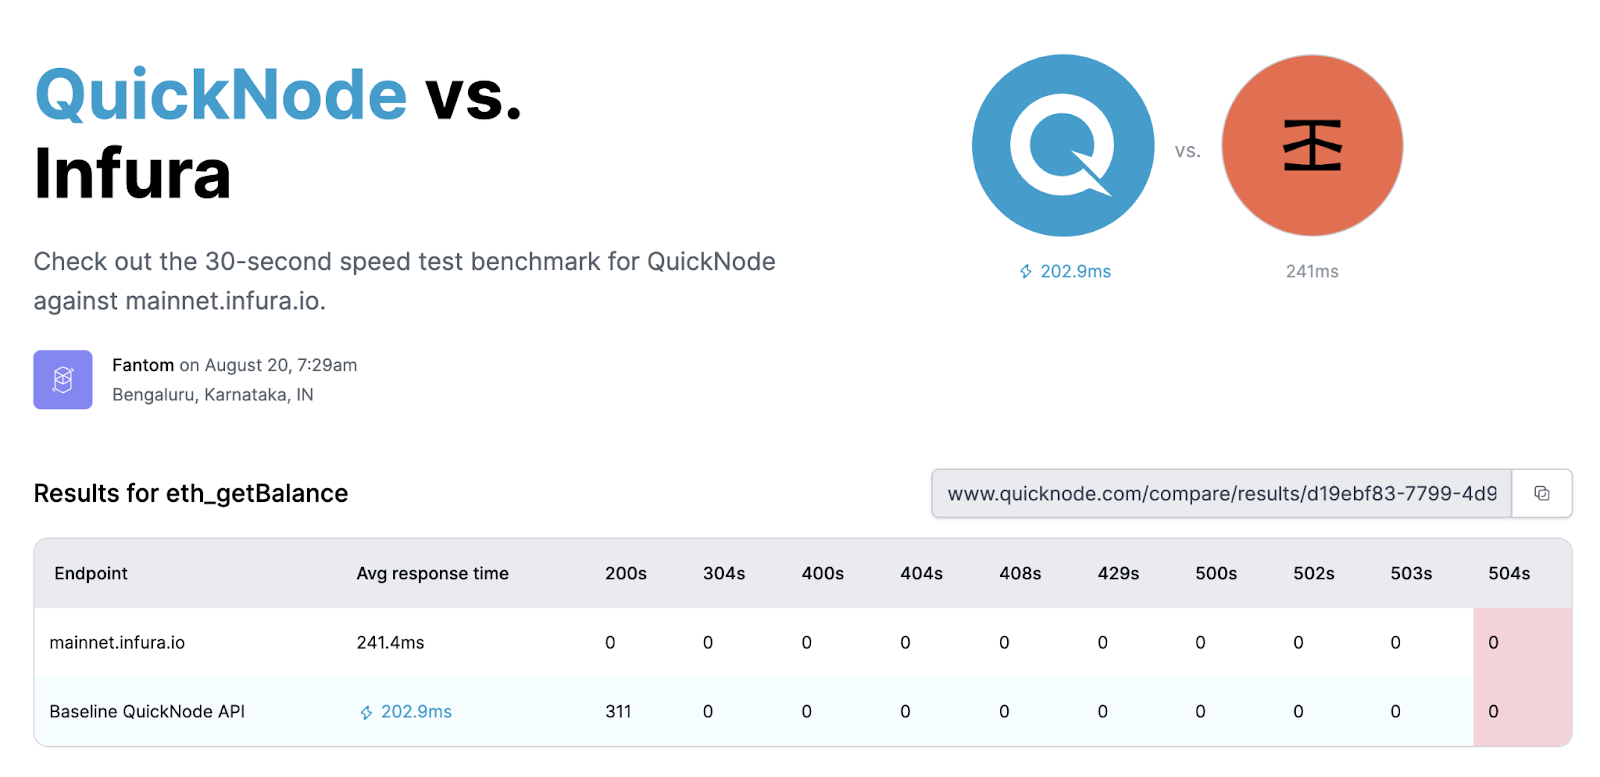Screen dimensions: 1600x777
Task: Click the Fantom network name label
Action: click(143, 365)
